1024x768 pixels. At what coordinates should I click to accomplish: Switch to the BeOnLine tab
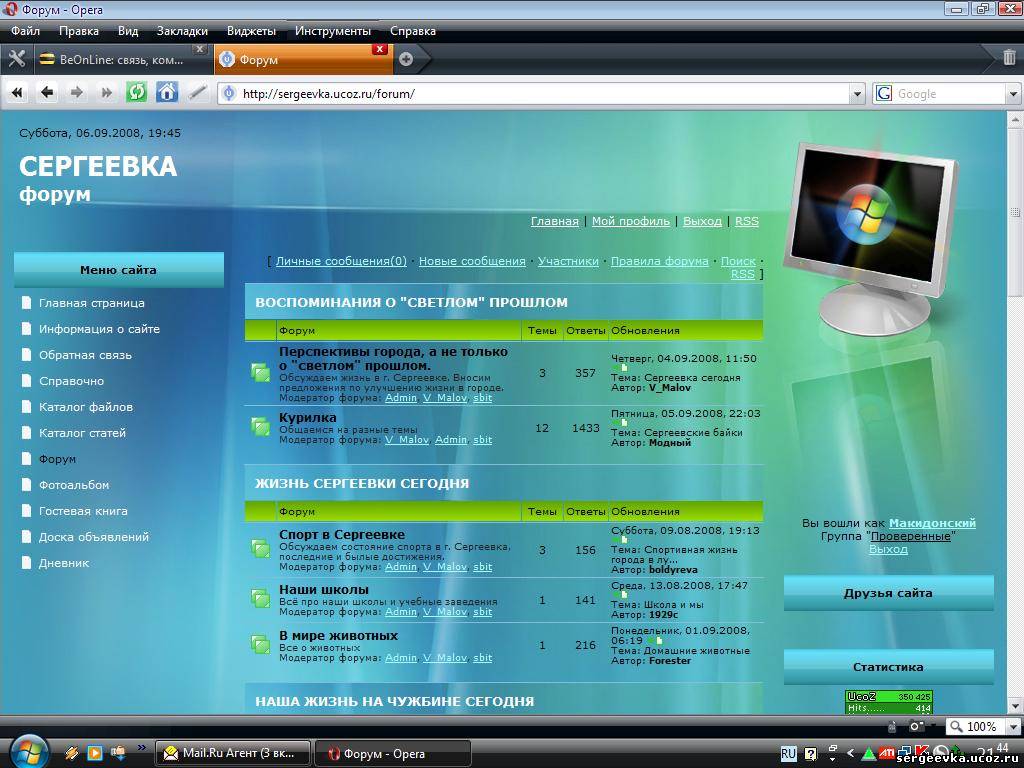tap(120, 59)
